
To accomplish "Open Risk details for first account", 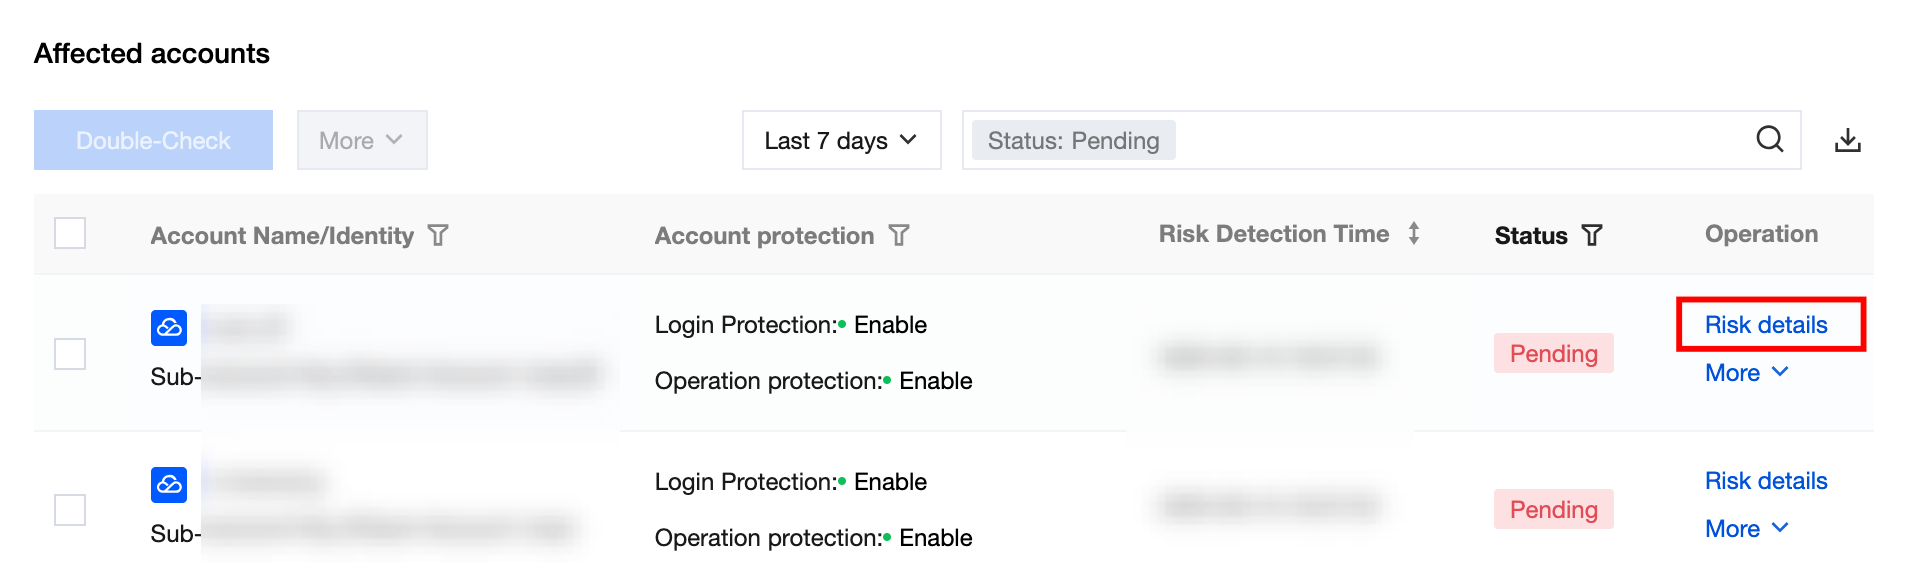I will point(1766,325).
